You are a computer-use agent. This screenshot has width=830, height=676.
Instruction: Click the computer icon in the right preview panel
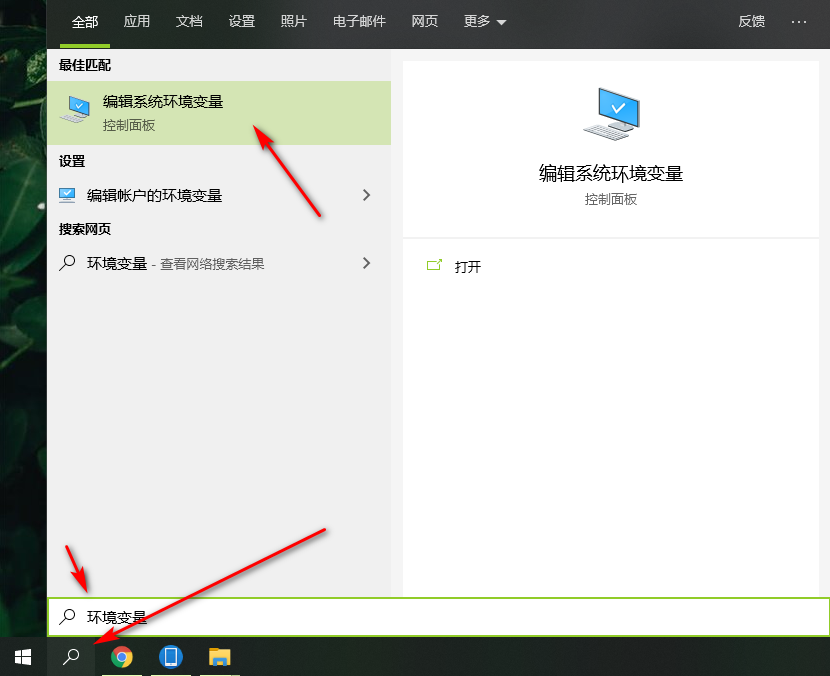611,113
